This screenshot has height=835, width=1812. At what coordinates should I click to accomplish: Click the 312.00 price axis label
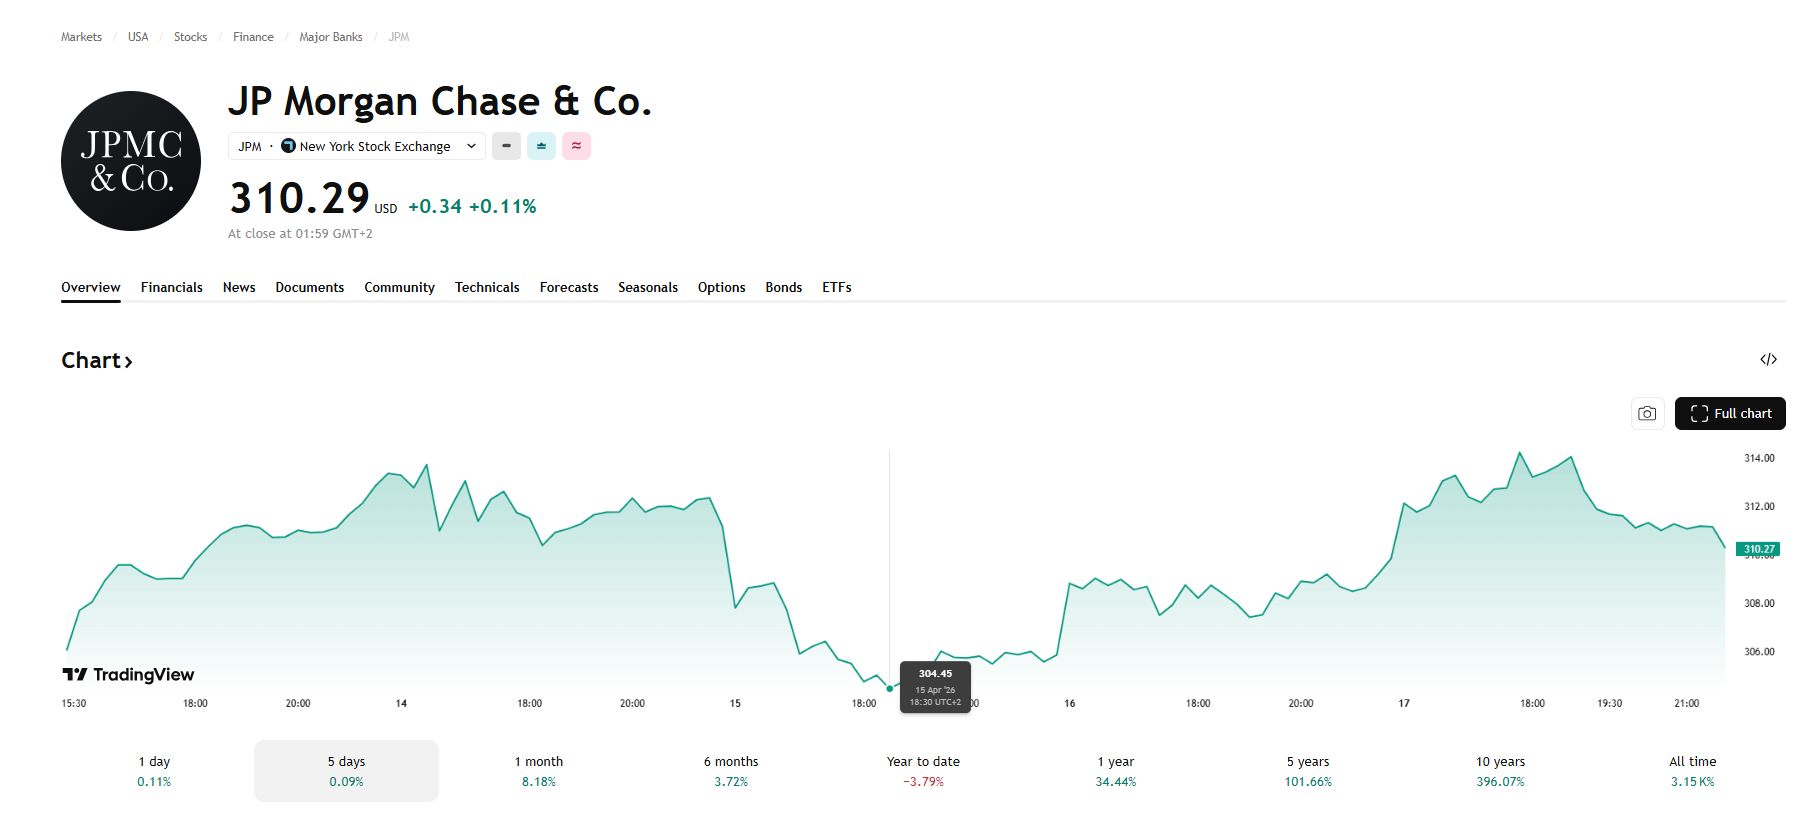pyautogui.click(x=1759, y=507)
